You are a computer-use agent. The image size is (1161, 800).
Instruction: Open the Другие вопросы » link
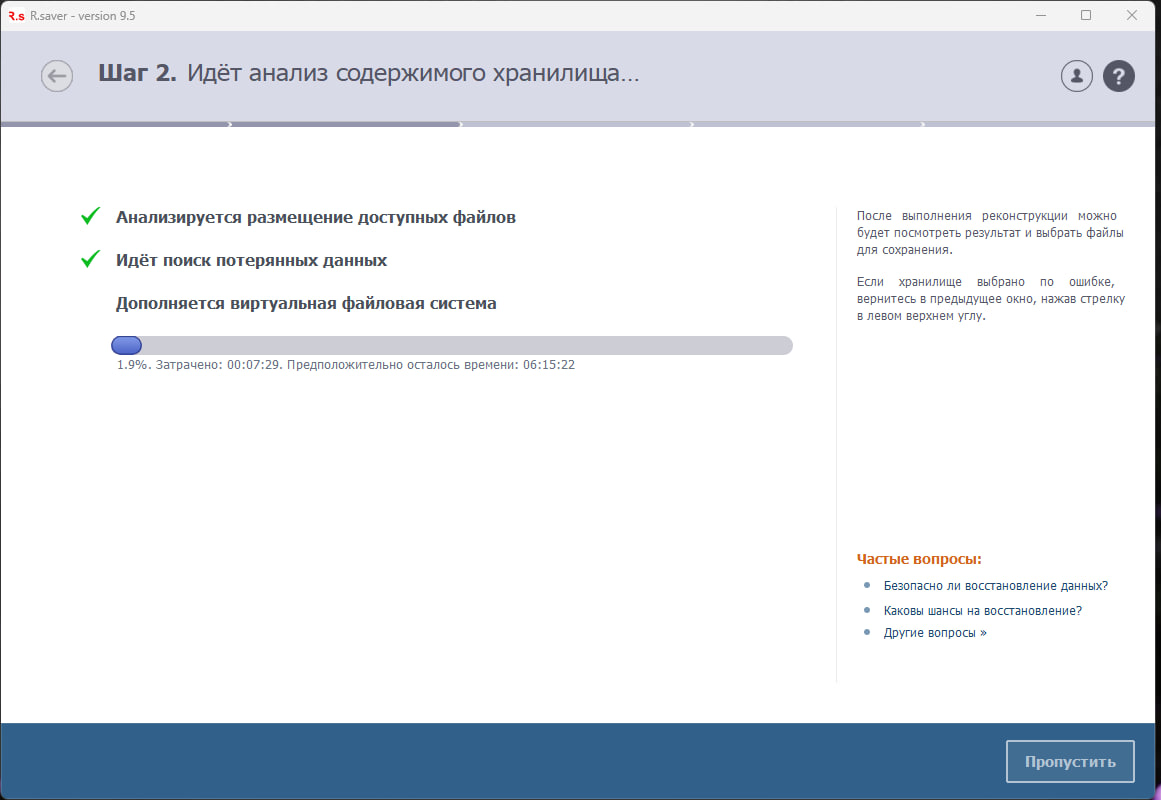tap(934, 633)
